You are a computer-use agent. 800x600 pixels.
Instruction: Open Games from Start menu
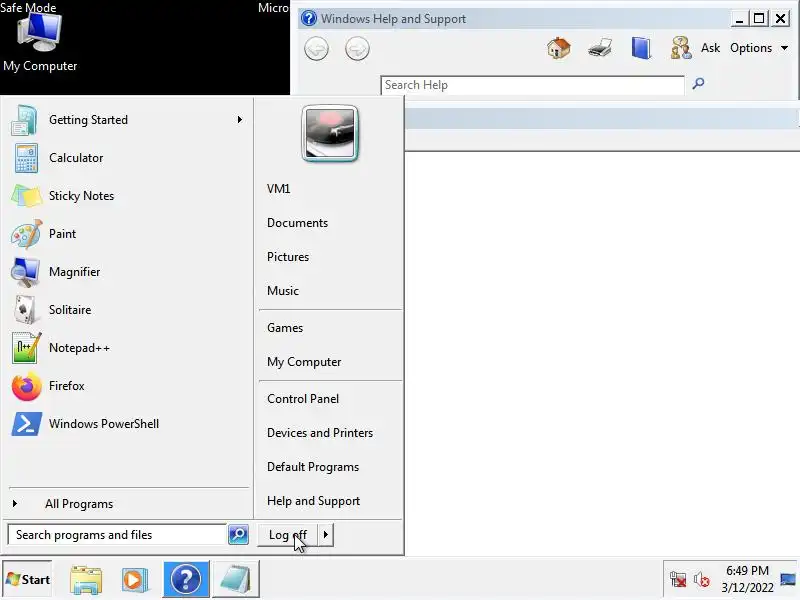(285, 328)
